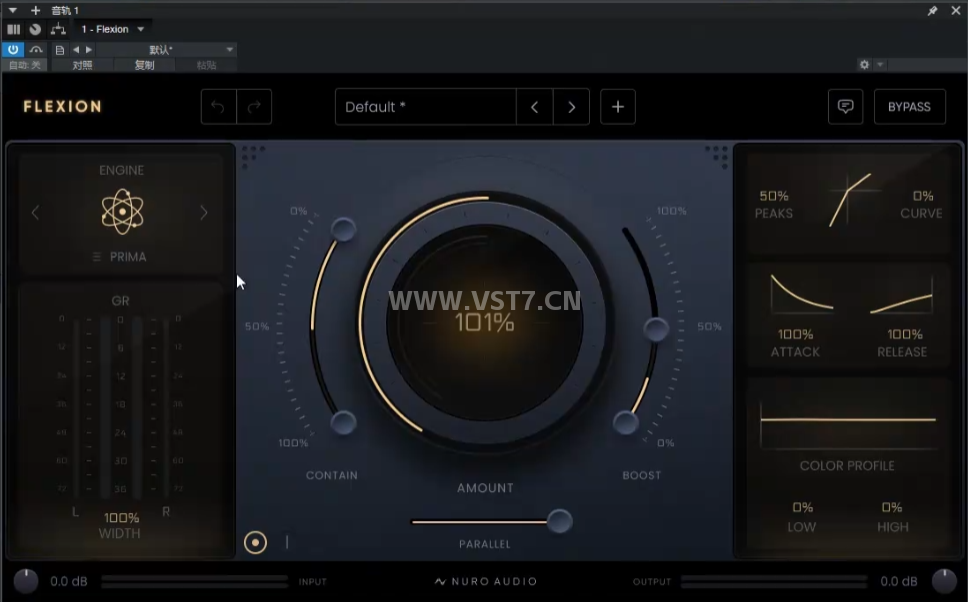This screenshot has width=968, height=602.
Task: Click the PRIMA atom engine icon
Action: click(x=122, y=212)
